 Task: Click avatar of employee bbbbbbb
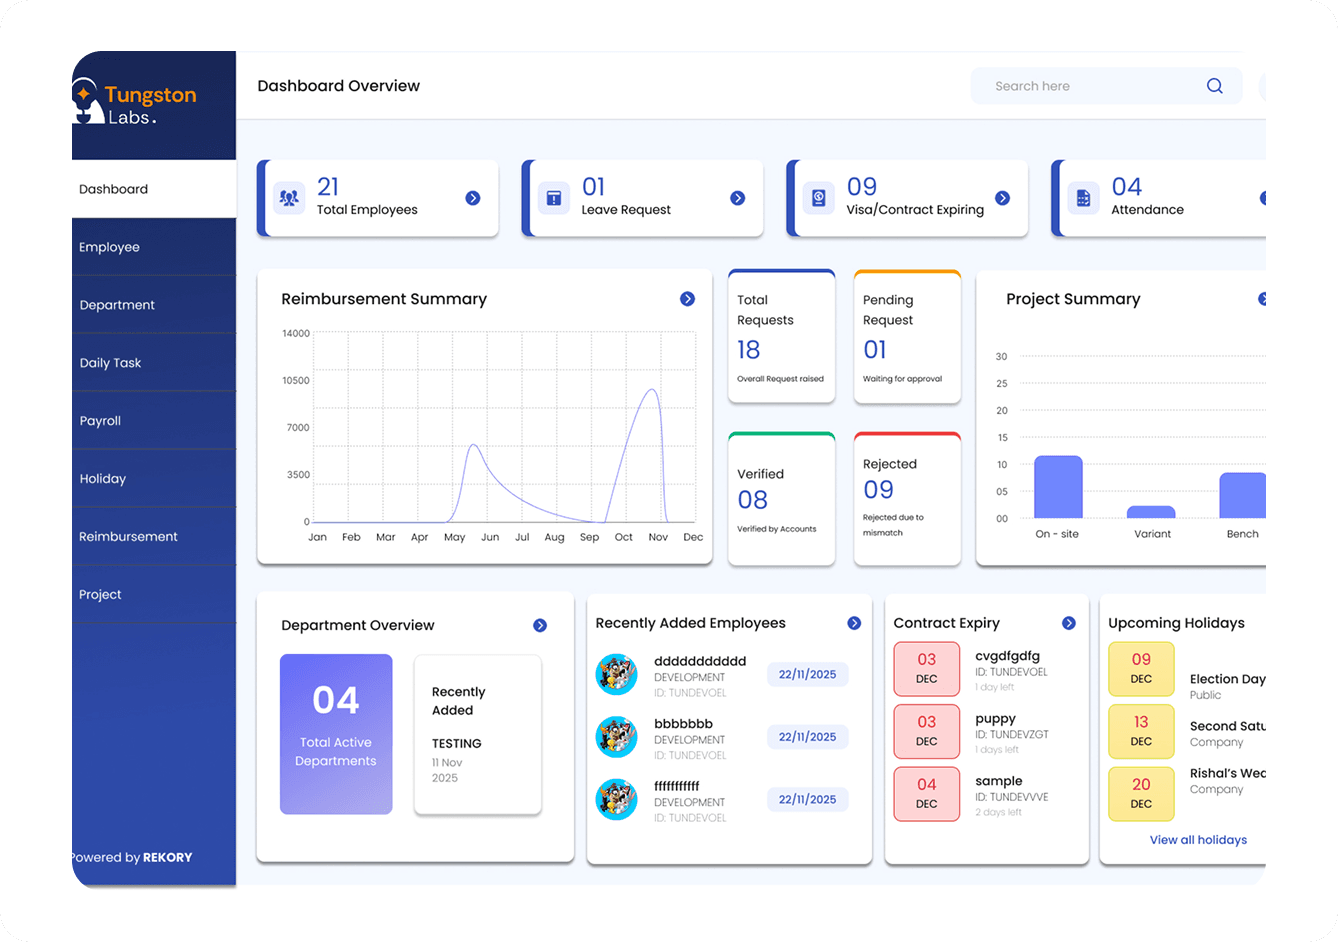[x=616, y=737]
